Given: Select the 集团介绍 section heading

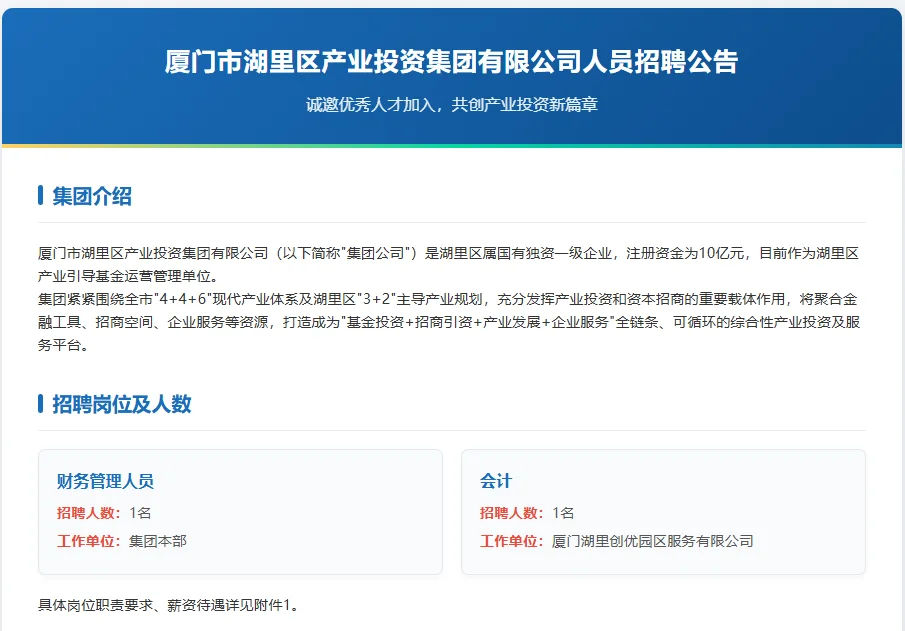Looking at the screenshot, I should point(92,196).
